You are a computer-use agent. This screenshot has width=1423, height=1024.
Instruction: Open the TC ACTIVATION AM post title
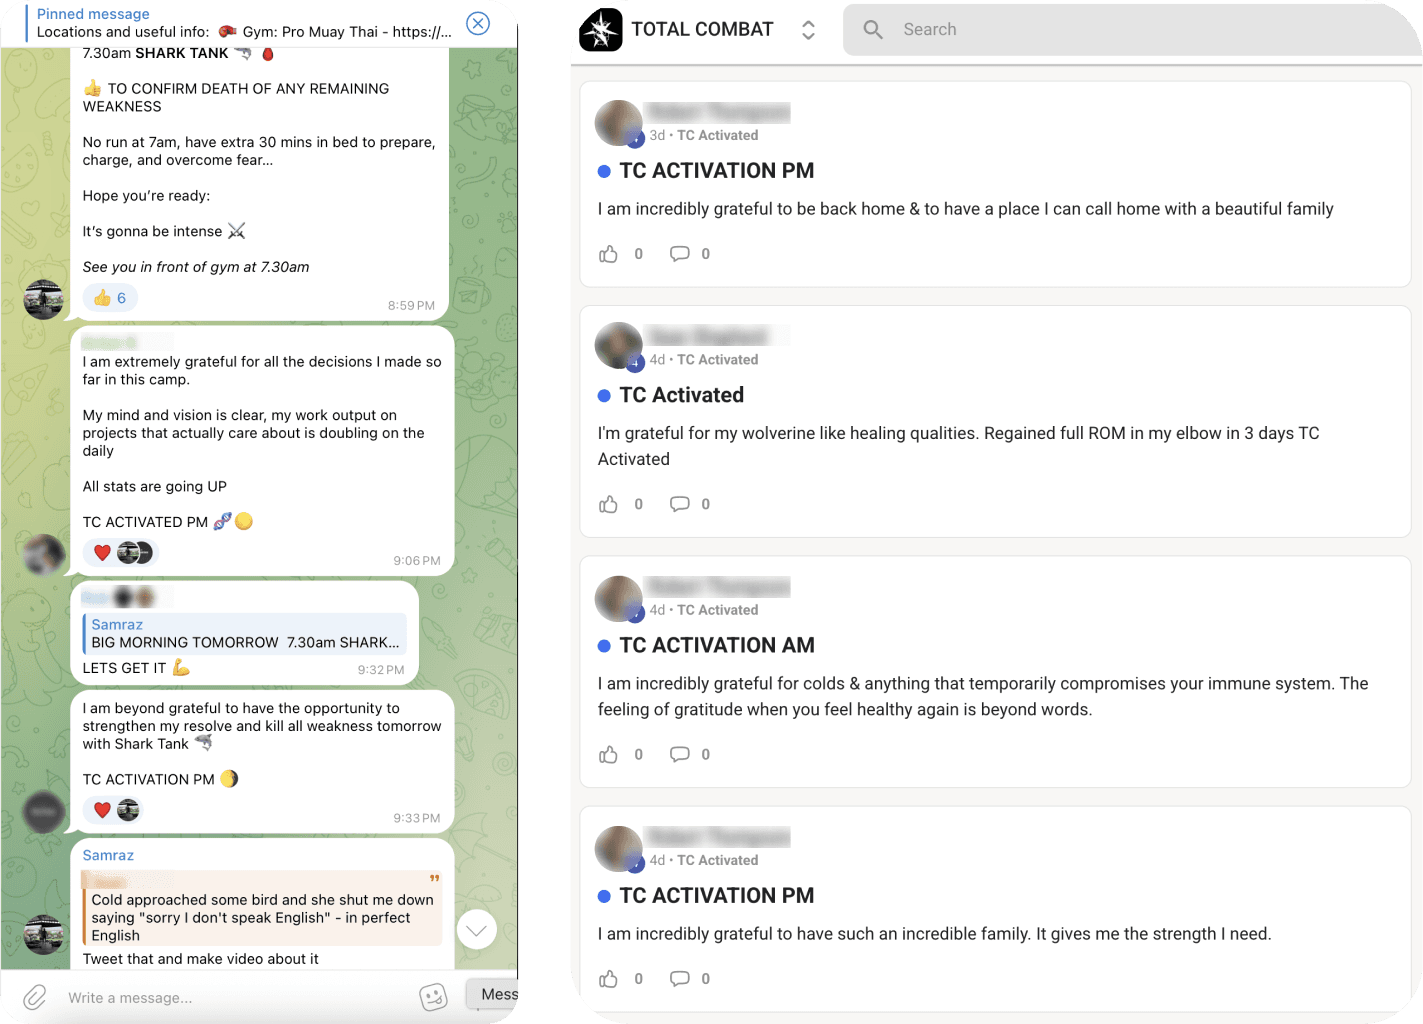[717, 645]
